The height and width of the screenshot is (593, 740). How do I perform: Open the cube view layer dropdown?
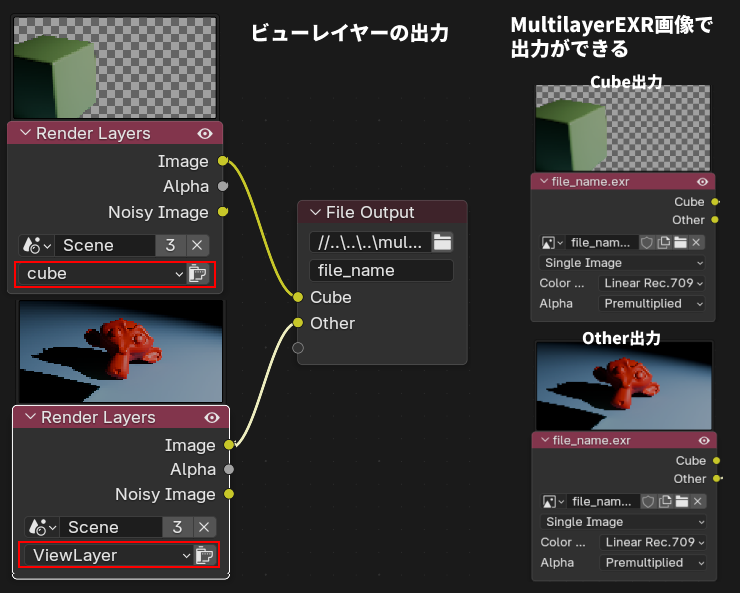[x=100, y=273]
